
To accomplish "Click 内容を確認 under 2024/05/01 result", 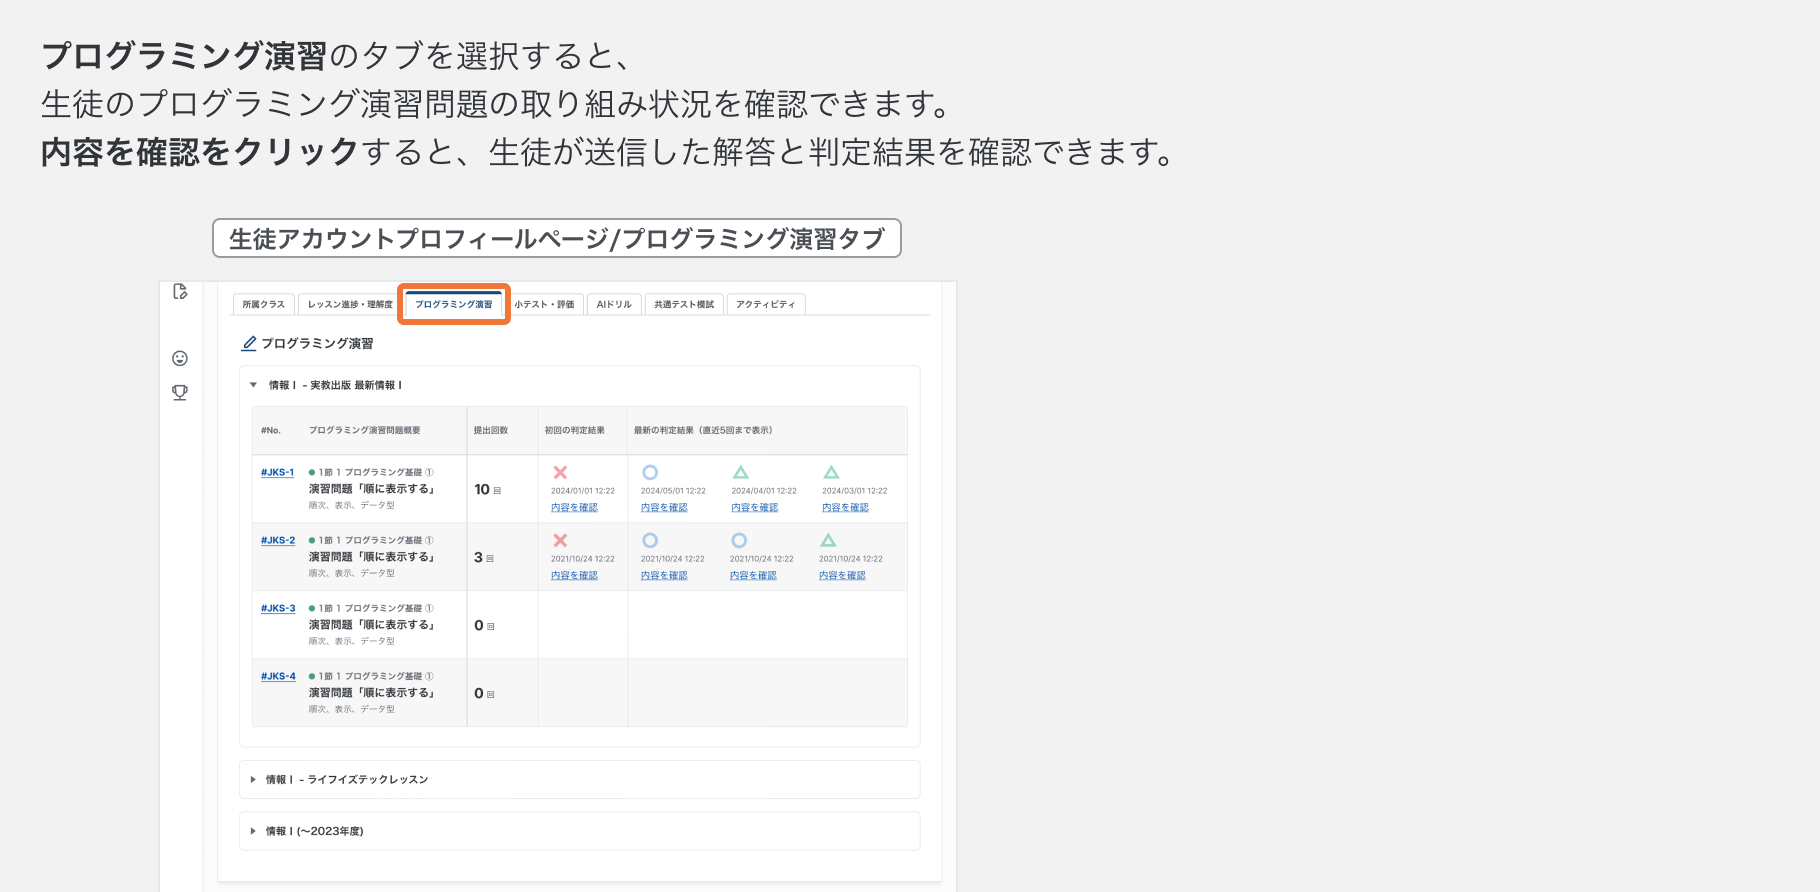I will click(664, 508).
